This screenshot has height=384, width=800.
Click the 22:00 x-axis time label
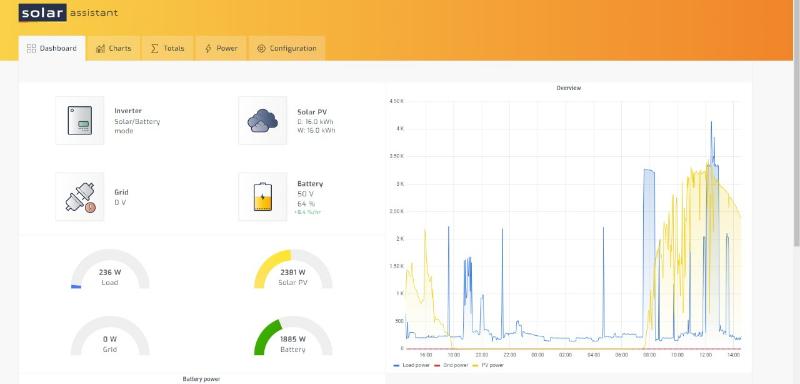click(x=510, y=354)
